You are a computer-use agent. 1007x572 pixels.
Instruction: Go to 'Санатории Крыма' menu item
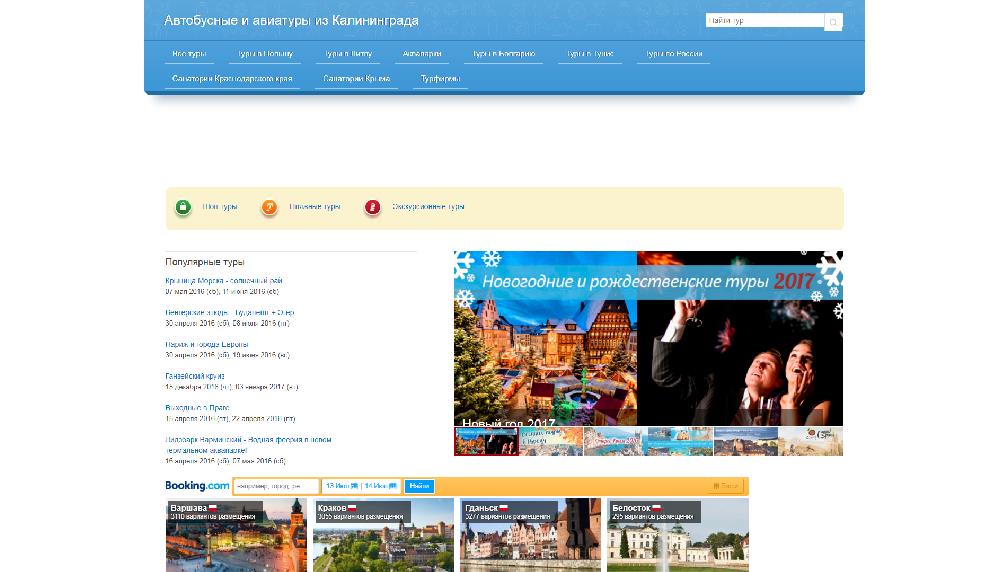click(356, 78)
